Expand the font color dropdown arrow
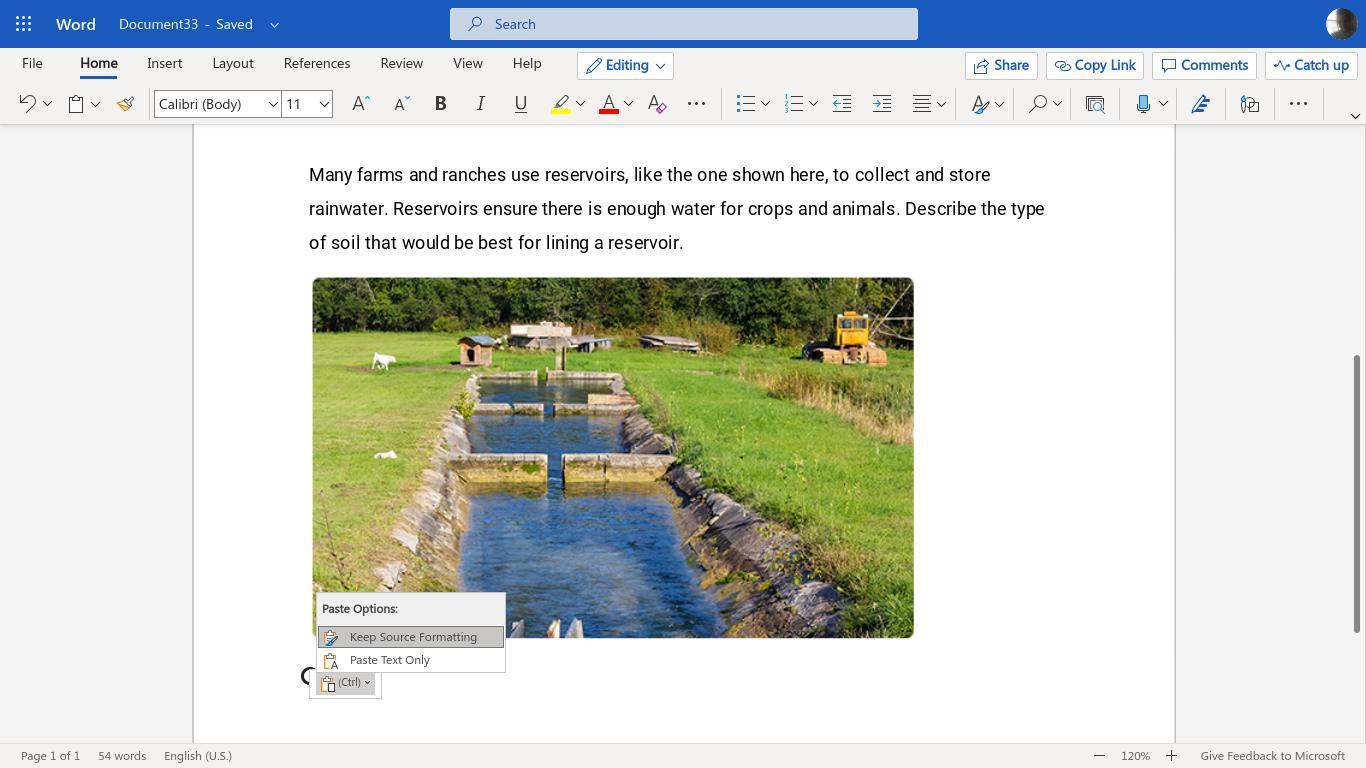 628,104
